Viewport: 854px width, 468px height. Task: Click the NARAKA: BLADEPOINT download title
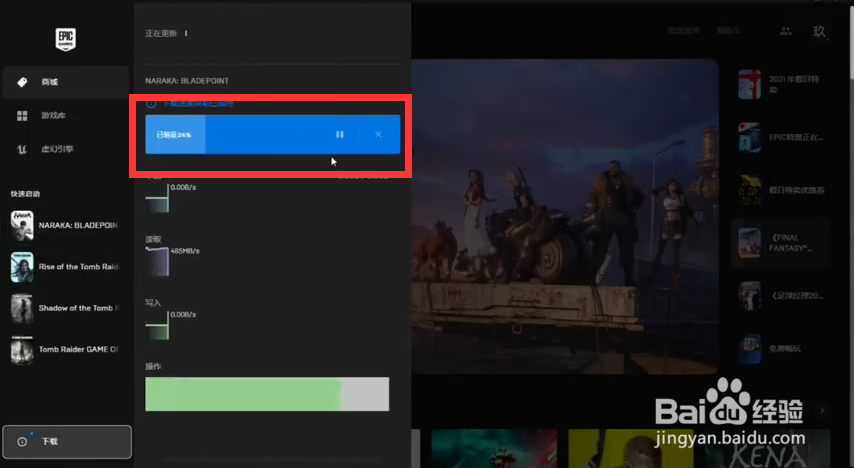(x=187, y=81)
